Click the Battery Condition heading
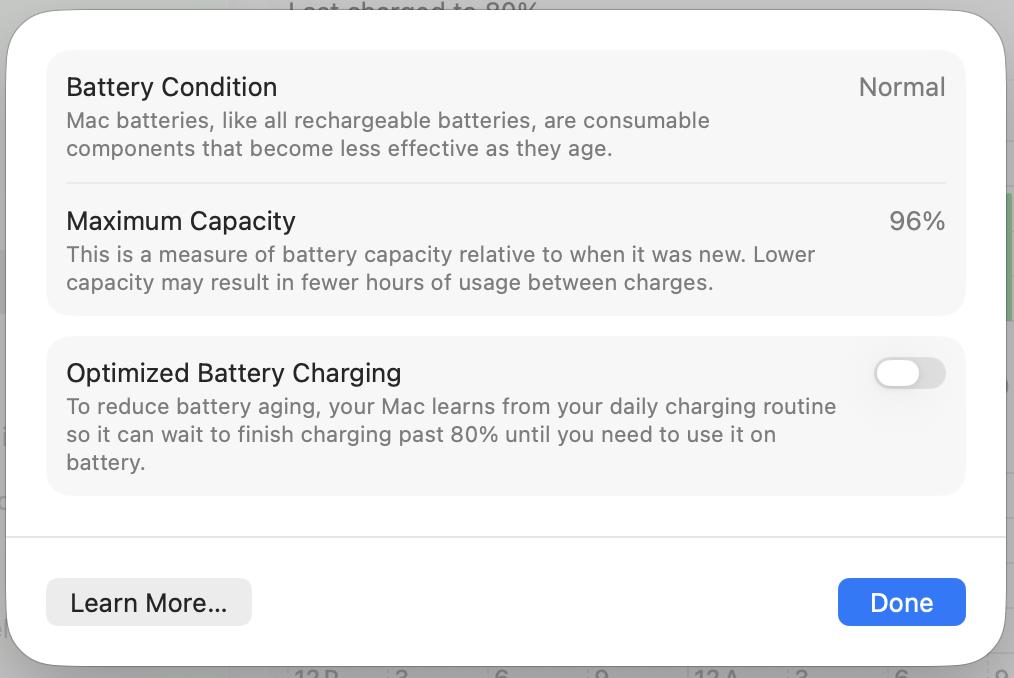Image resolution: width=1014 pixels, height=678 pixels. (x=171, y=87)
